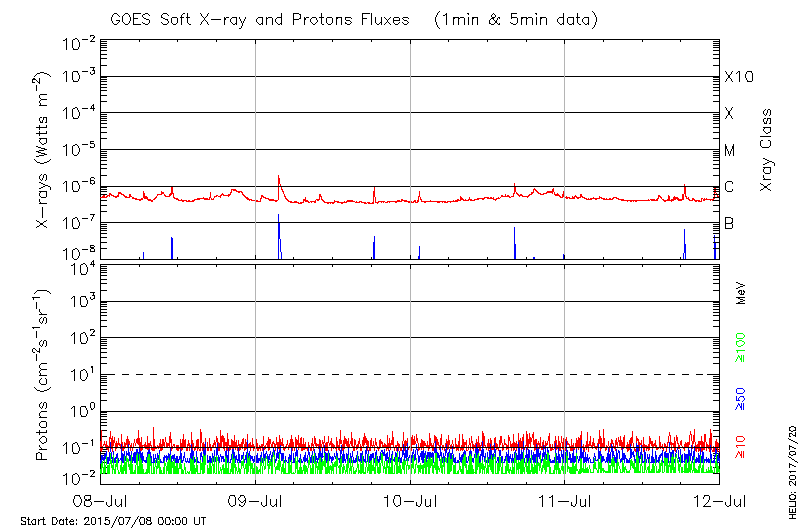Click the 'X-rays (Watts m⁻²)' axis title

[44, 150]
